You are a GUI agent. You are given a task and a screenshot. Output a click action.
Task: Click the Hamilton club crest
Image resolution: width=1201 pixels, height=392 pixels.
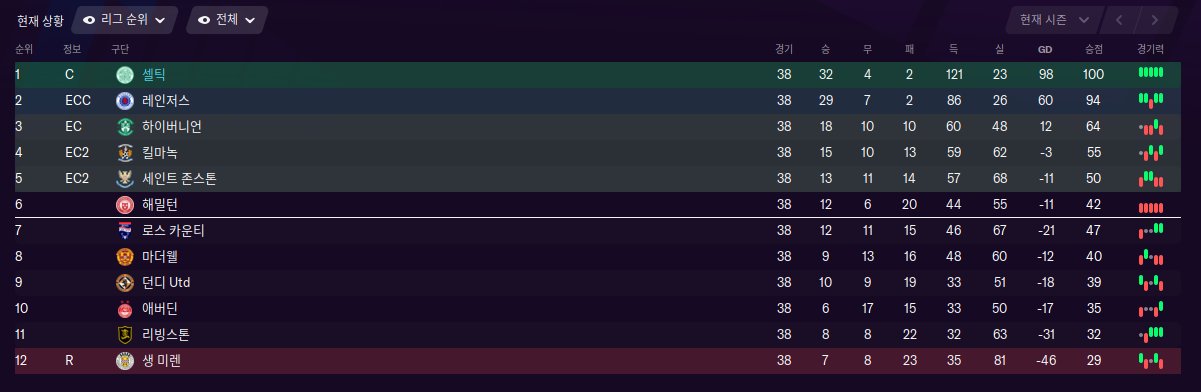(124, 205)
